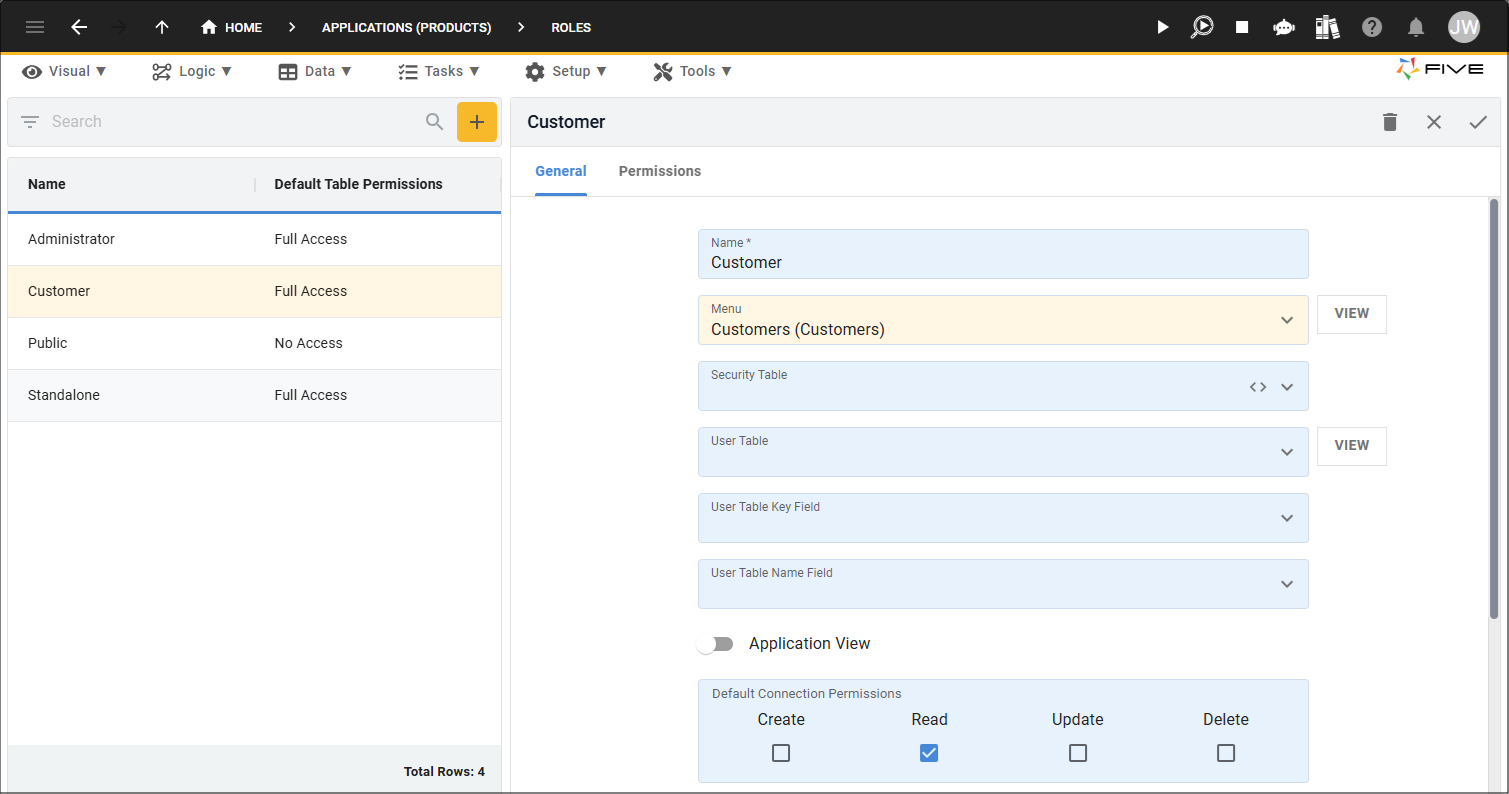Open the Logic menu
The width and height of the screenshot is (1509, 794).
tap(192, 71)
